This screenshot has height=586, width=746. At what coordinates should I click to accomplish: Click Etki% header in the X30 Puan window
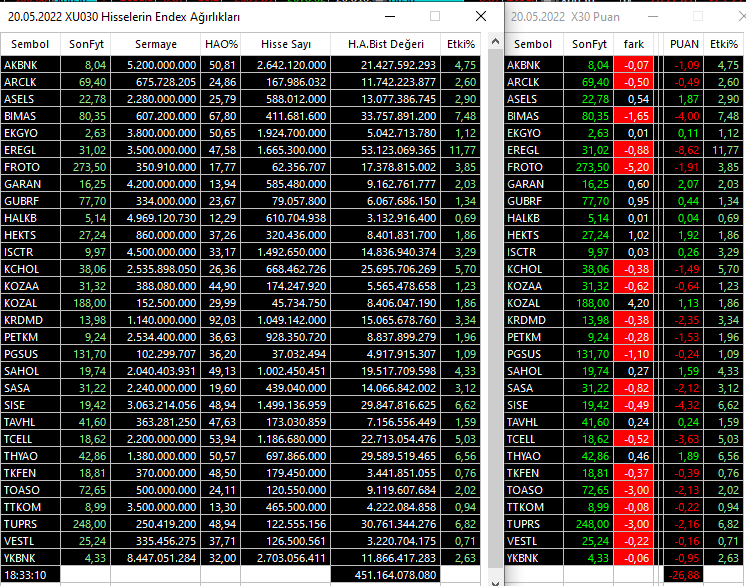[x=724, y=44]
